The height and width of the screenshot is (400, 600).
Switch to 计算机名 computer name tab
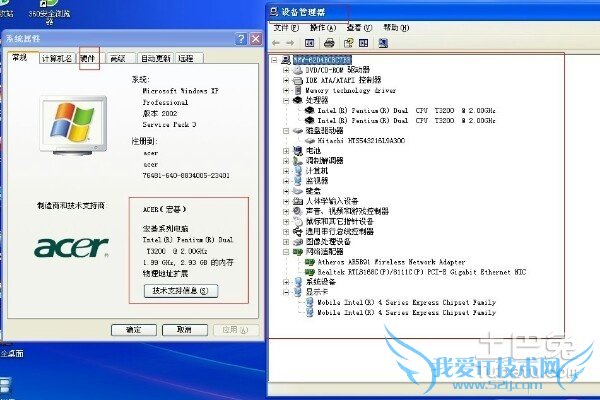[57, 58]
